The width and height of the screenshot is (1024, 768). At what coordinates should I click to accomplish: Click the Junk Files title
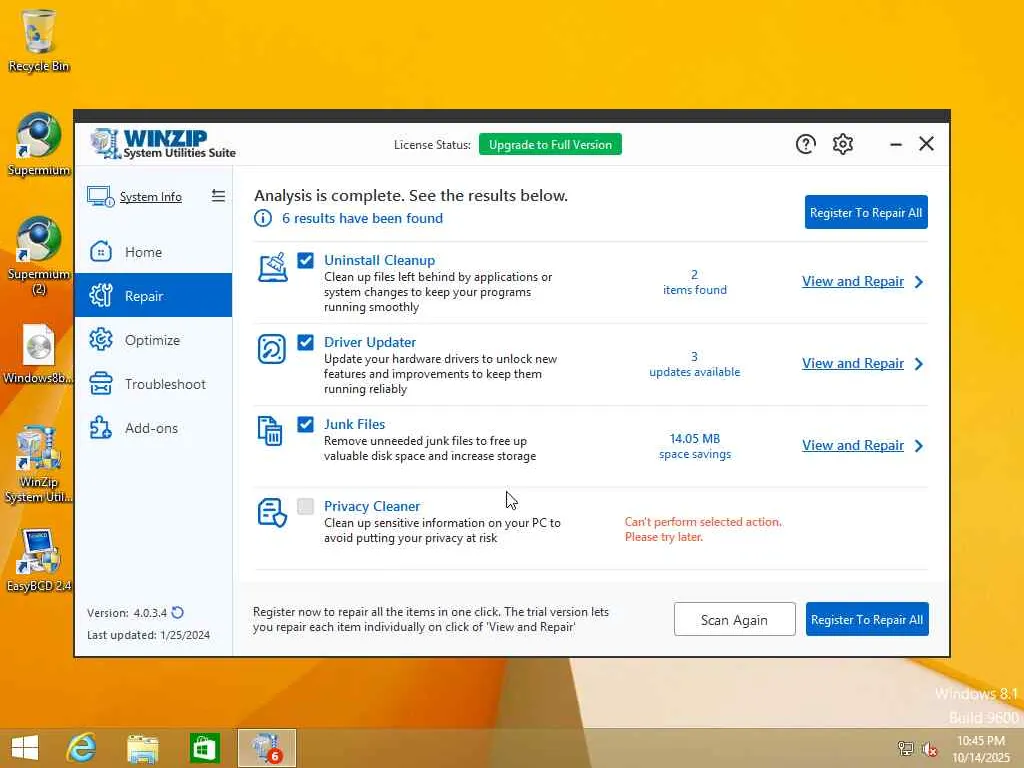(x=355, y=424)
